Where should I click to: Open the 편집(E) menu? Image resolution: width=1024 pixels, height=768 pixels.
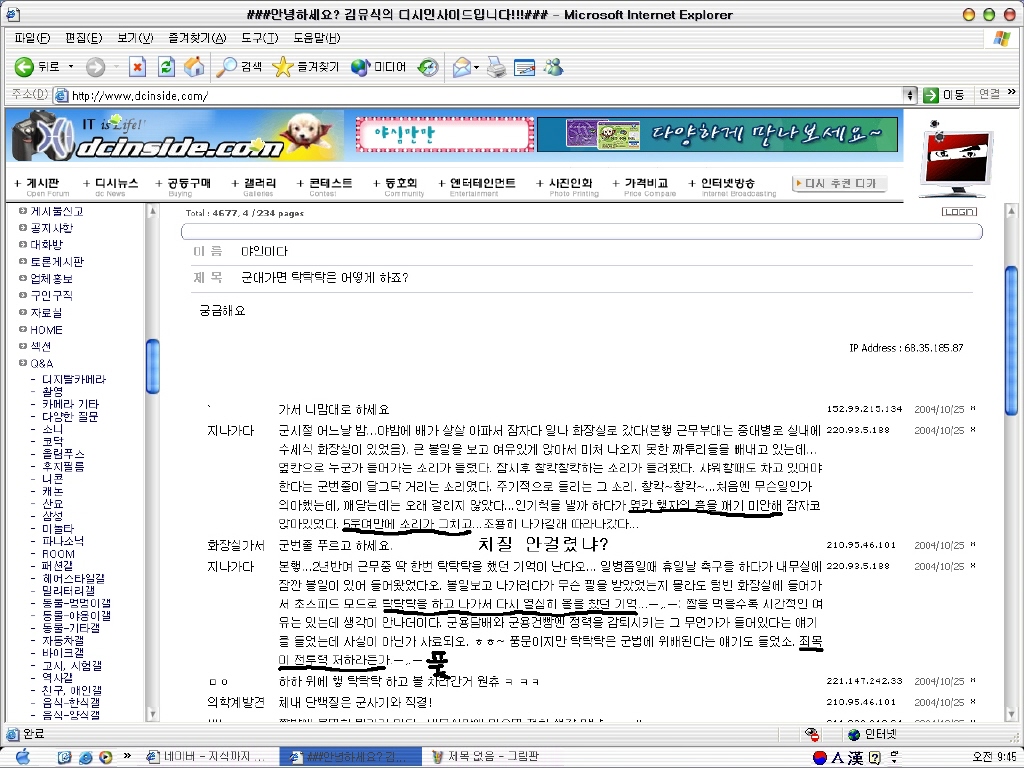84,39
